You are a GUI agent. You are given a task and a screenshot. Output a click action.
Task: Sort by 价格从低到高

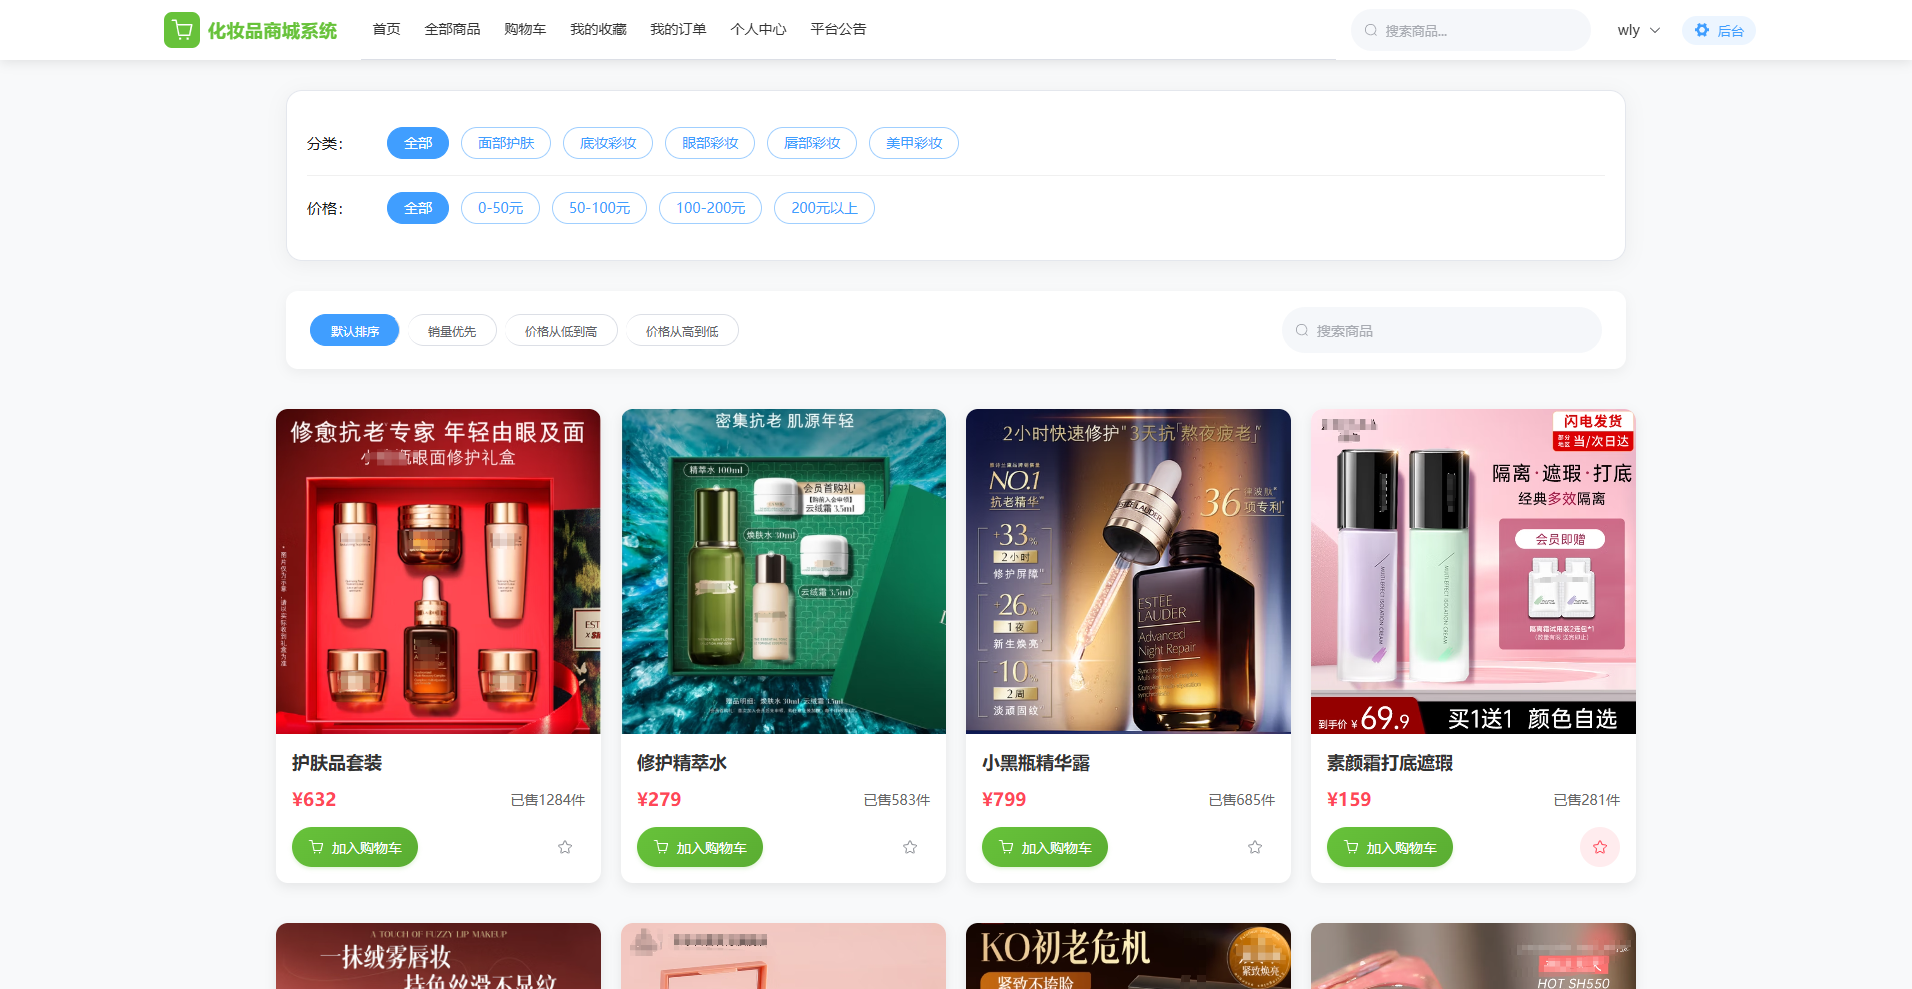561,331
